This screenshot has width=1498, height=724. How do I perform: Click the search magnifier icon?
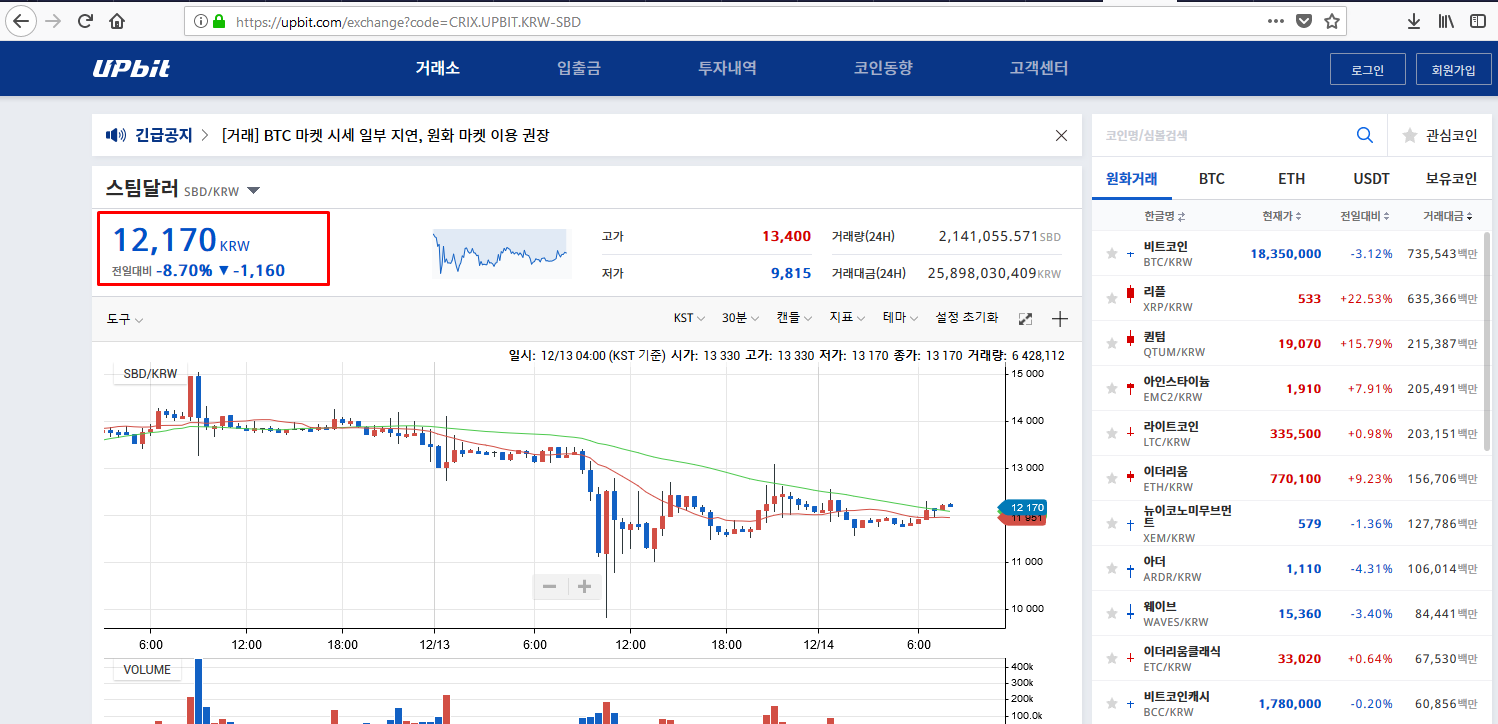click(1364, 135)
